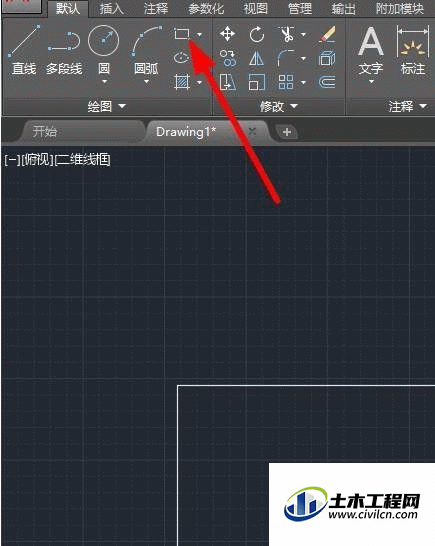Close the Drawing1* tab
This screenshot has width=435, height=546.
click(x=253, y=131)
